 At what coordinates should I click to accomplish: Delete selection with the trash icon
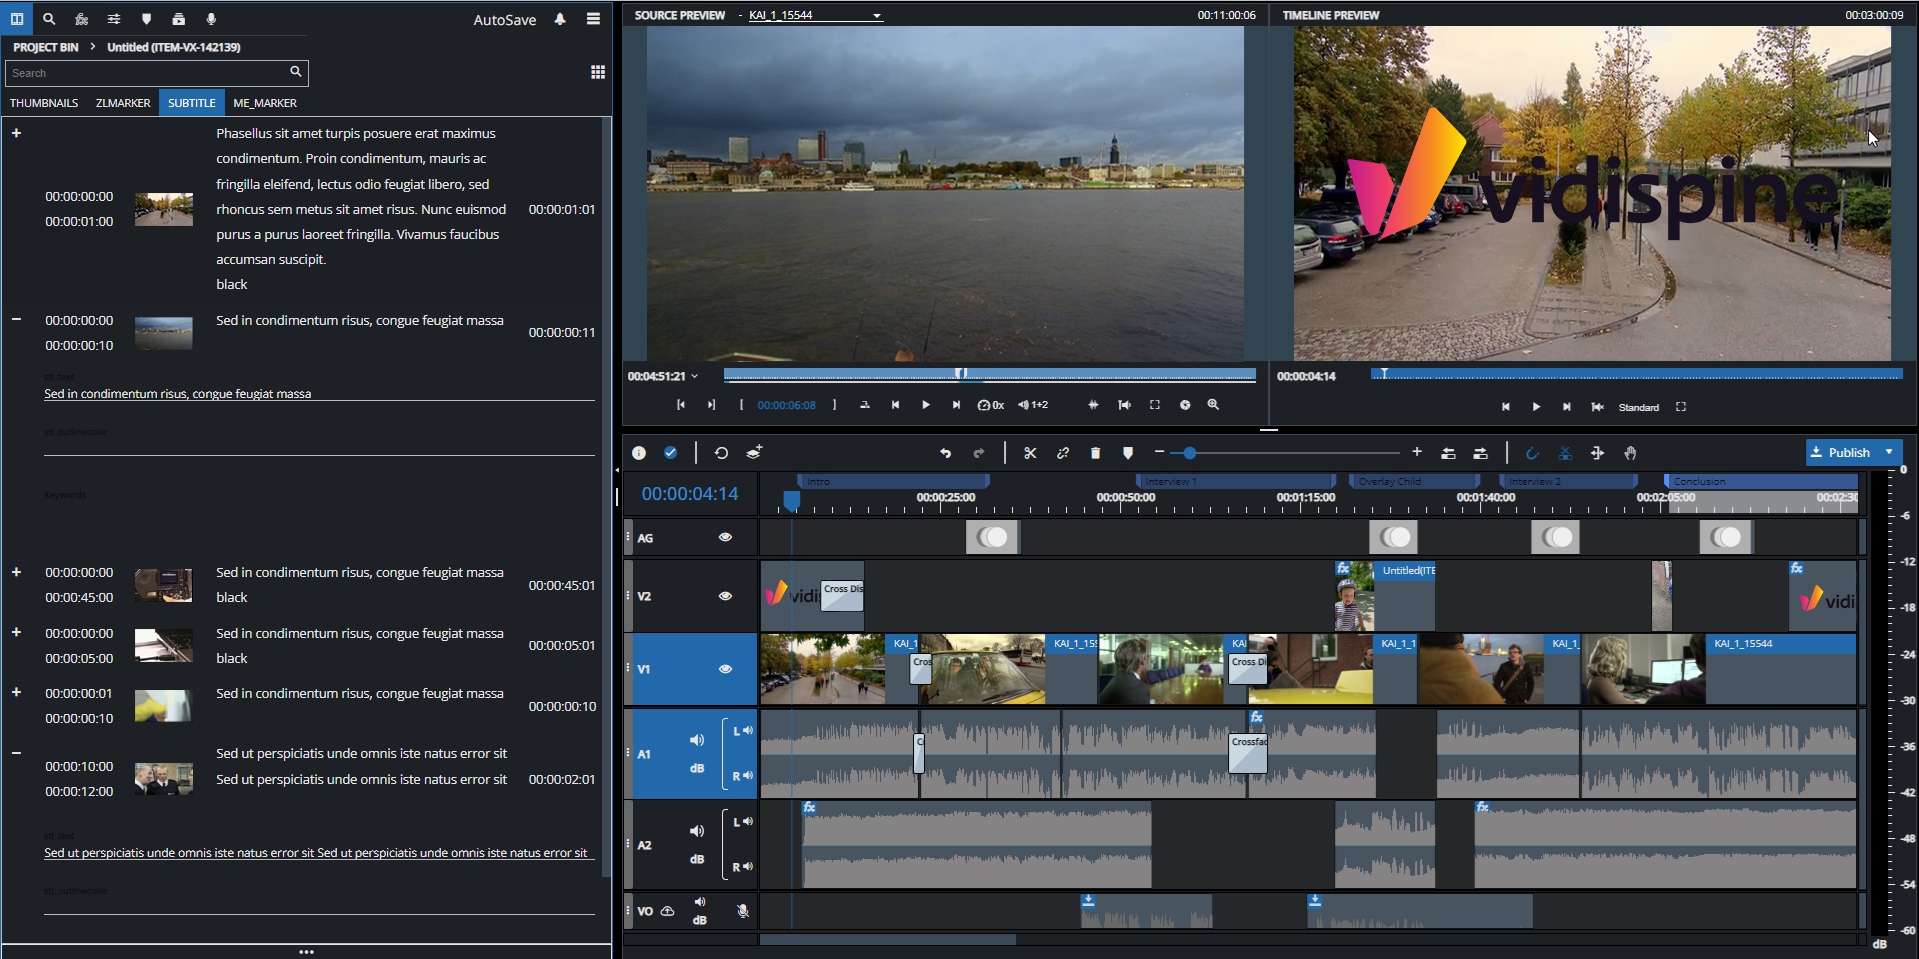pyautogui.click(x=1095, y=453)
